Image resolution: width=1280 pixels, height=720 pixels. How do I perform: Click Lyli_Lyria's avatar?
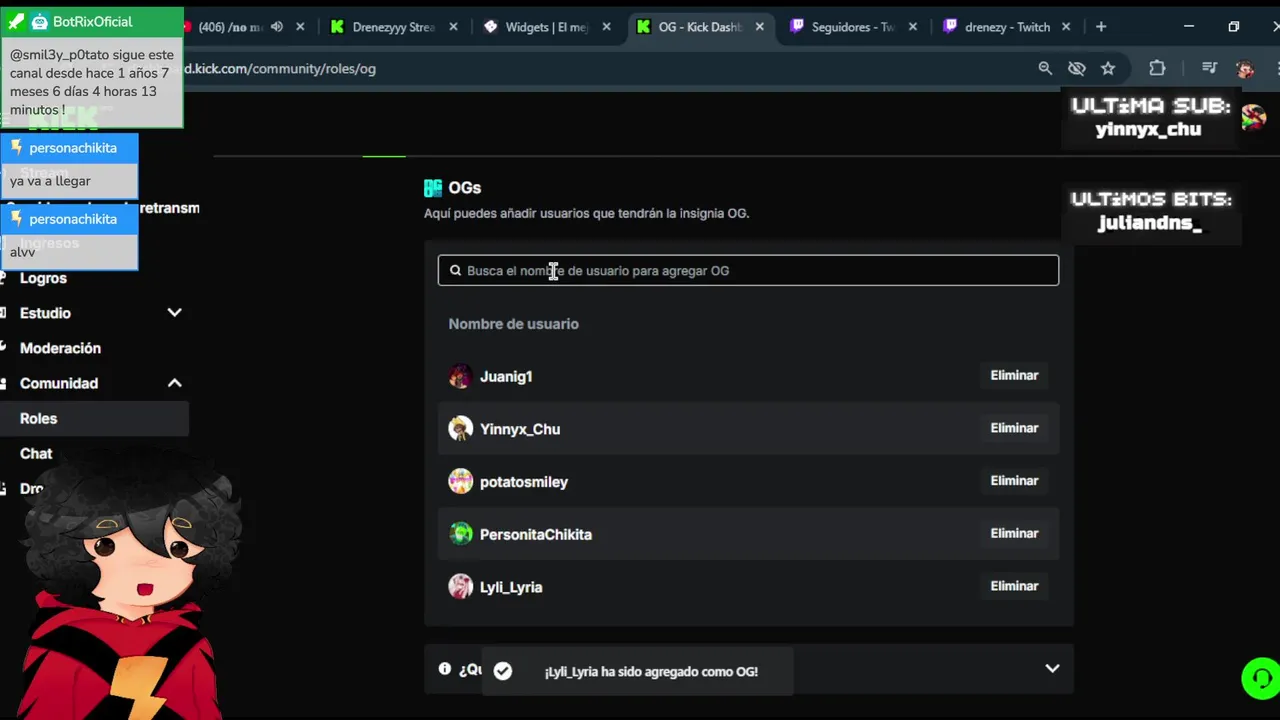click(461, 586)
